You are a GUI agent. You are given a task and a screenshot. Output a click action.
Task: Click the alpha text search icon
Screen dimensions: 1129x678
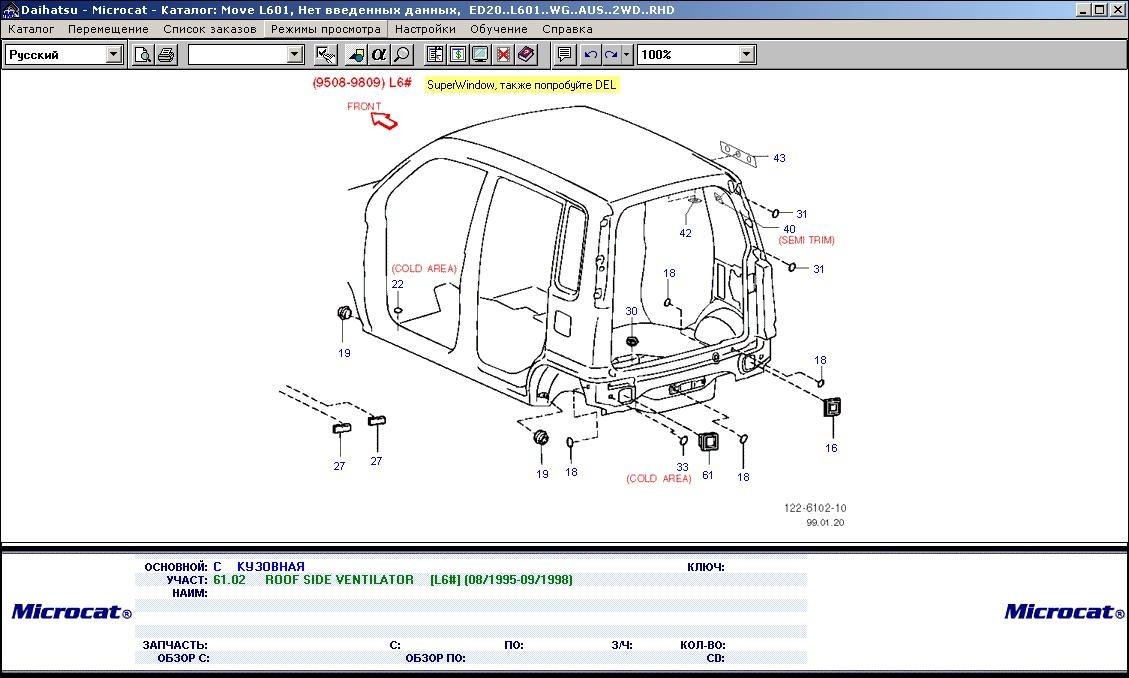tap(379, 55)
